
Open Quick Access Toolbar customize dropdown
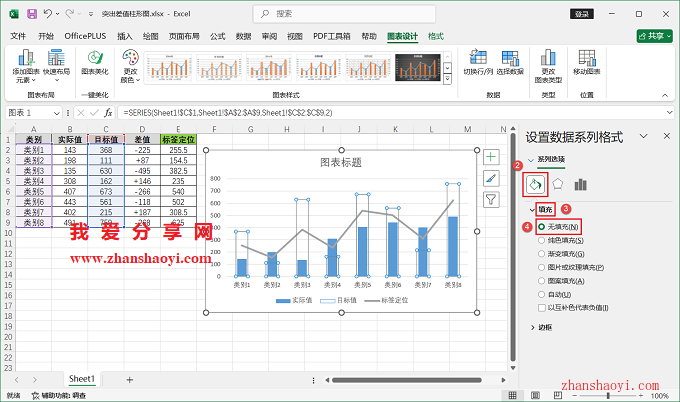(x=91, y=14)
